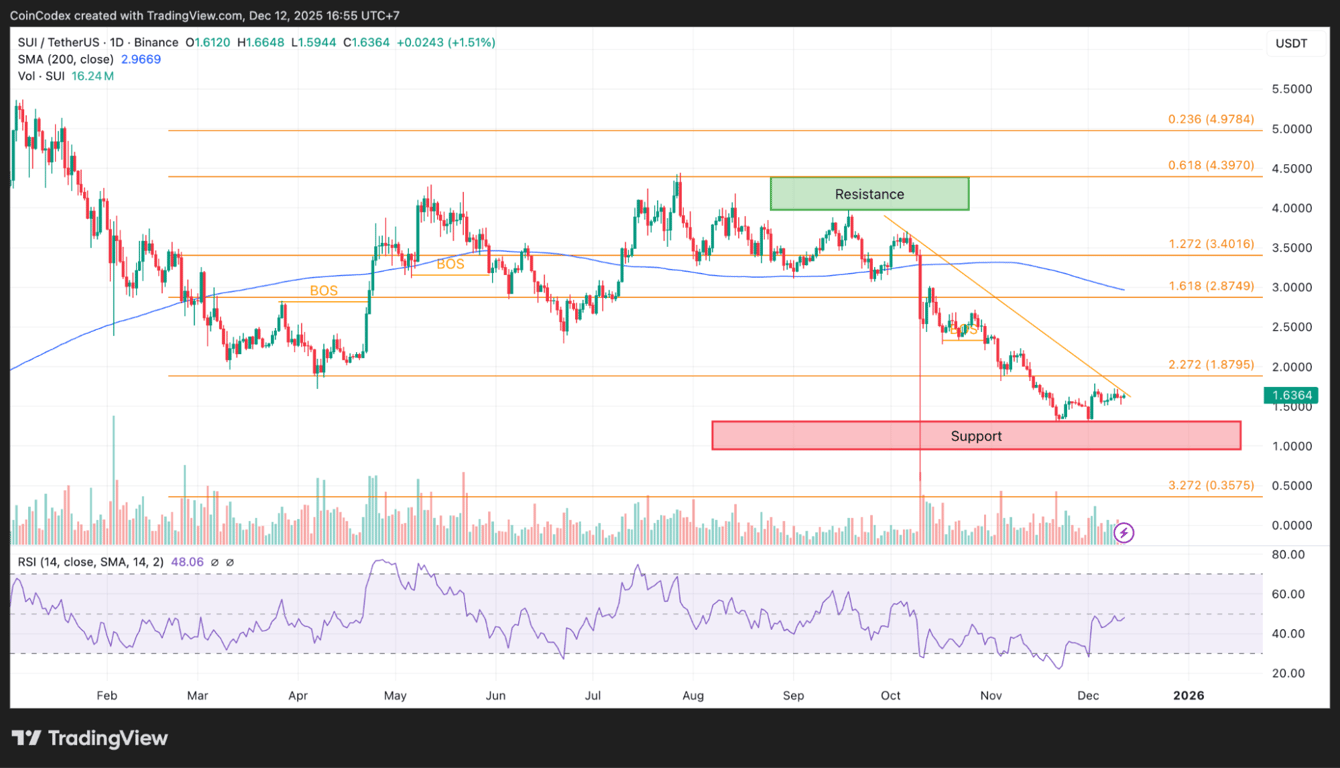1340x768 pixels.
Task: Click the red Support zone box
Action: click(x=975, y=435)
